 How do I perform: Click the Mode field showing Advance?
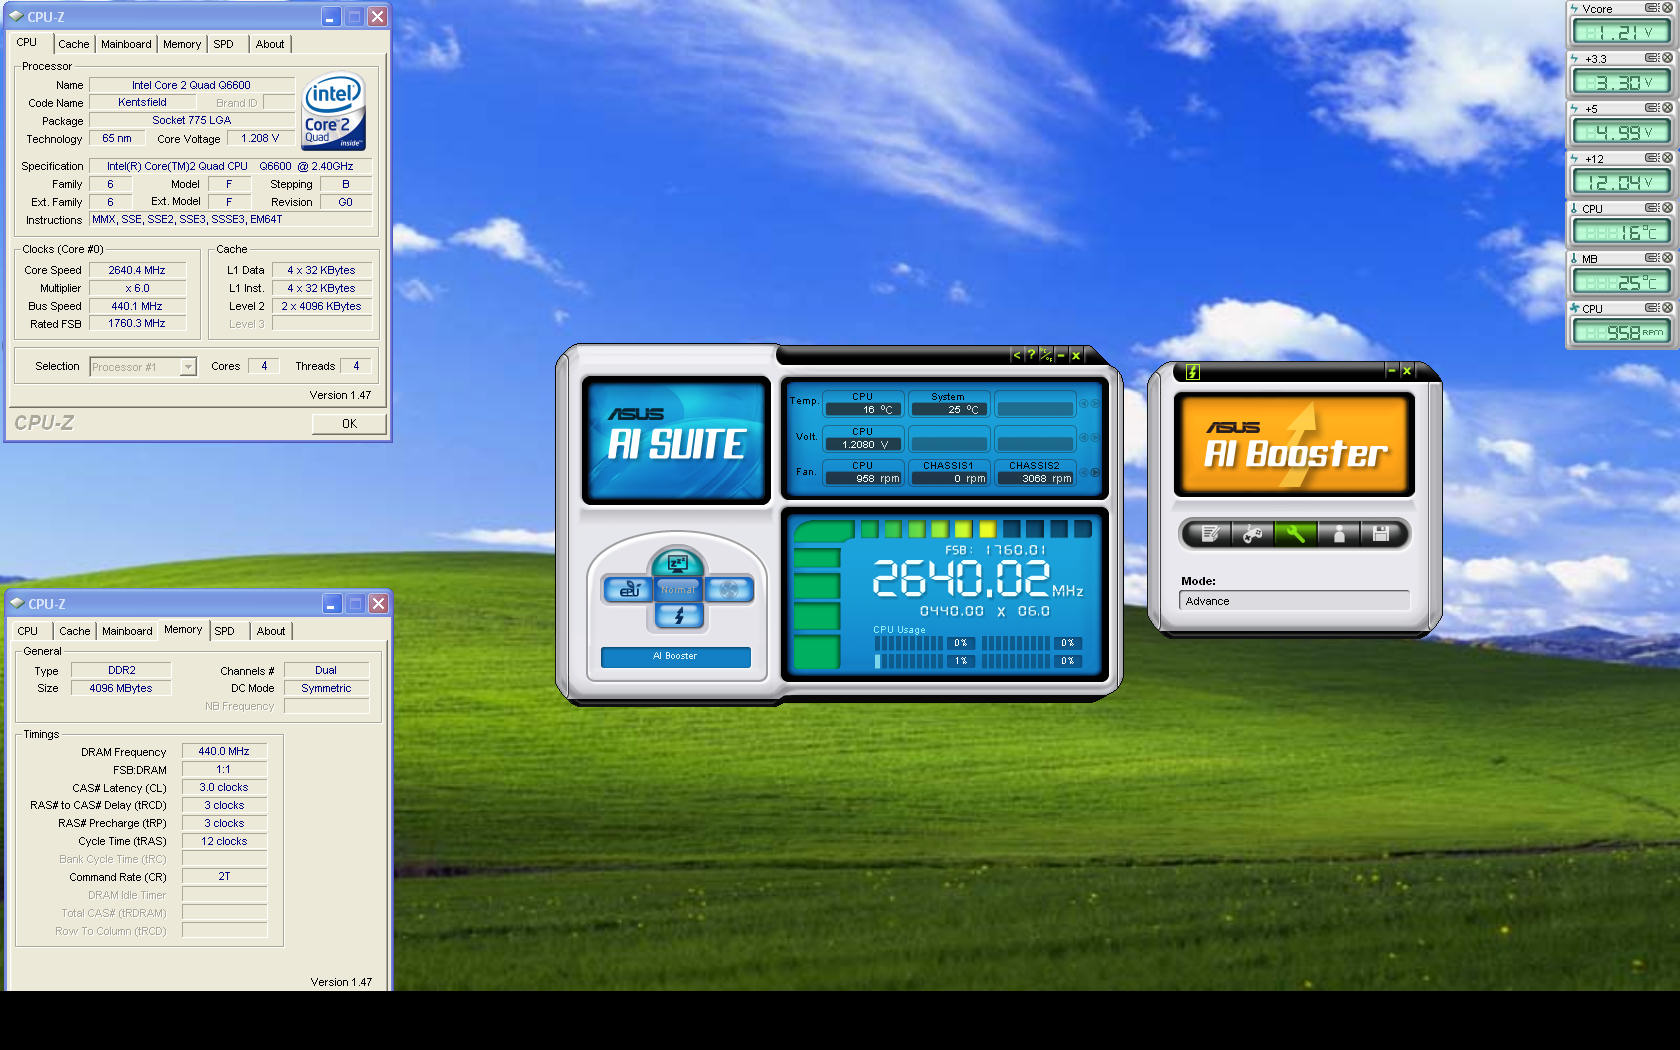tap(1294, 601)
